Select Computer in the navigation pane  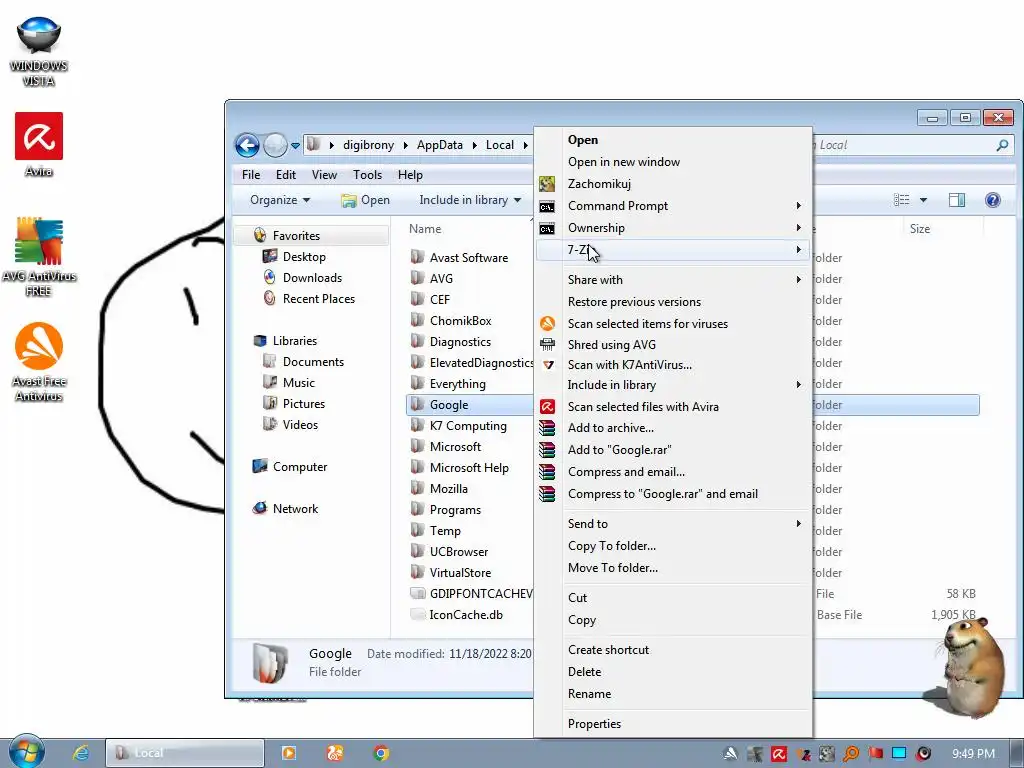tap(290, 467)
